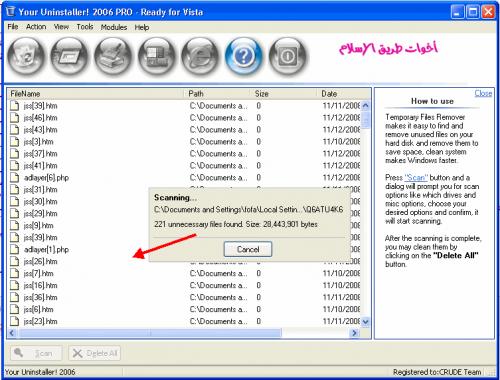Viewport: 500px width, 380px height.
Task: Open the File menu
Action: click(x=13, y=27)
